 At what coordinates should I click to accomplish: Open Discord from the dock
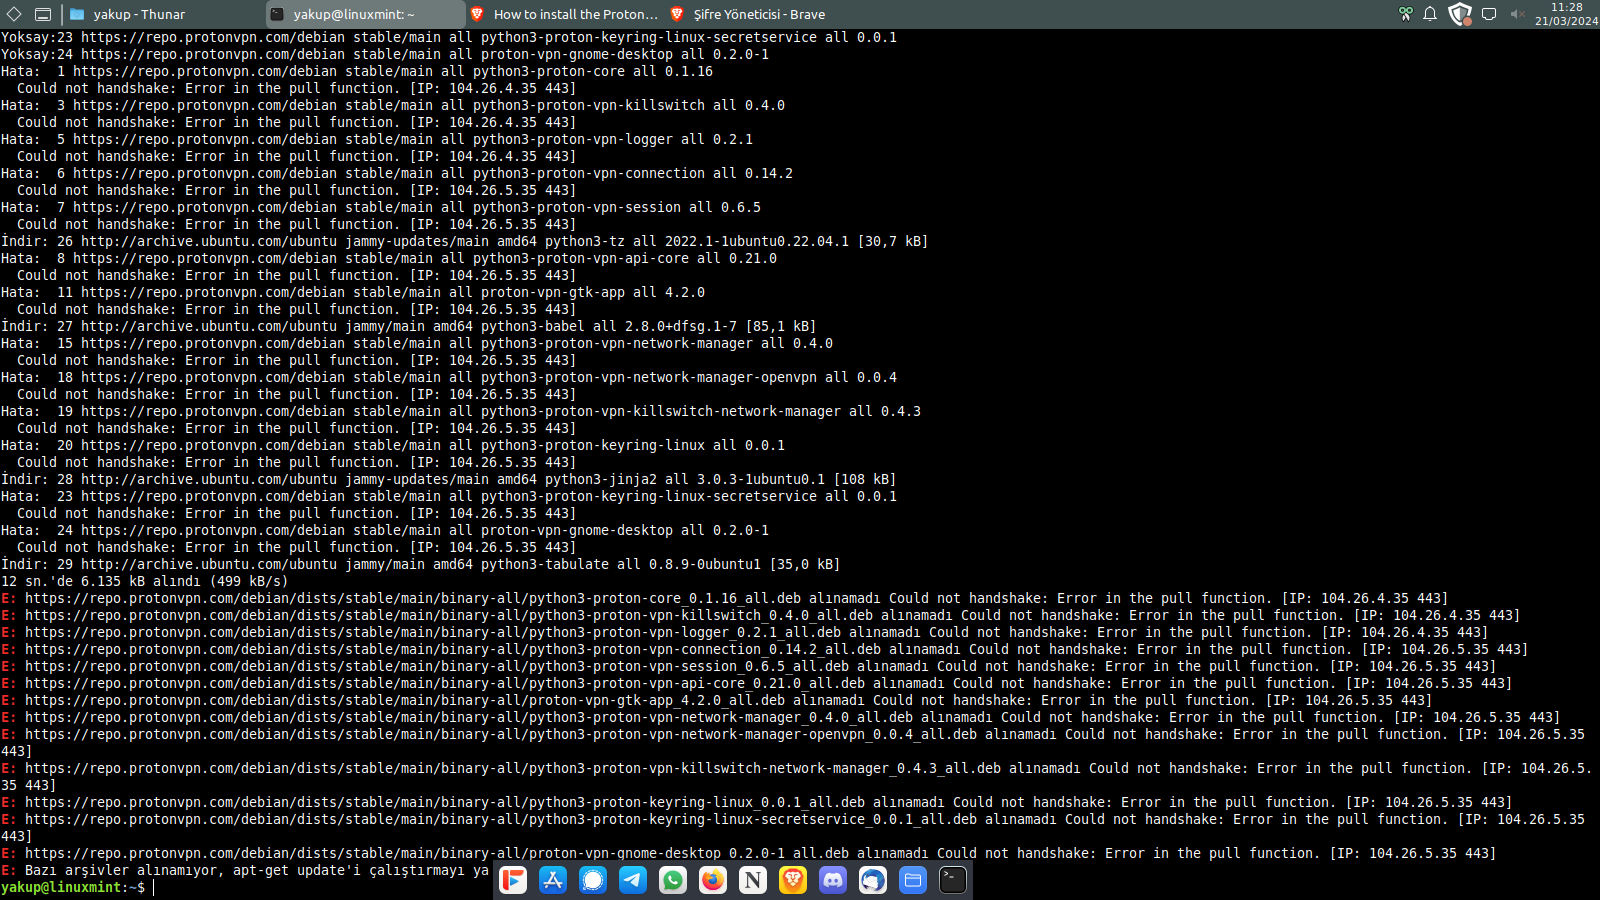click(833, 880)
